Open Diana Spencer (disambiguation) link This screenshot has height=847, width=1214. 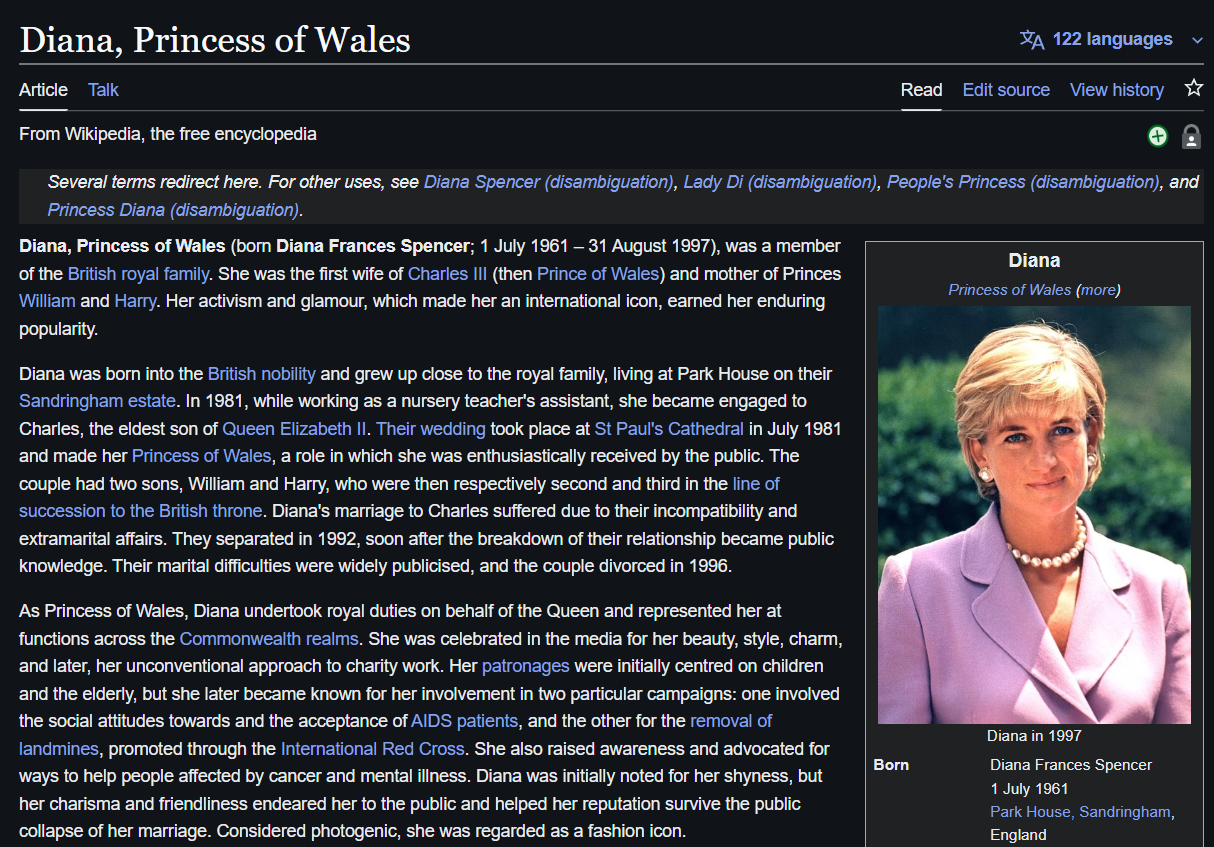click(x=549, y=182)
